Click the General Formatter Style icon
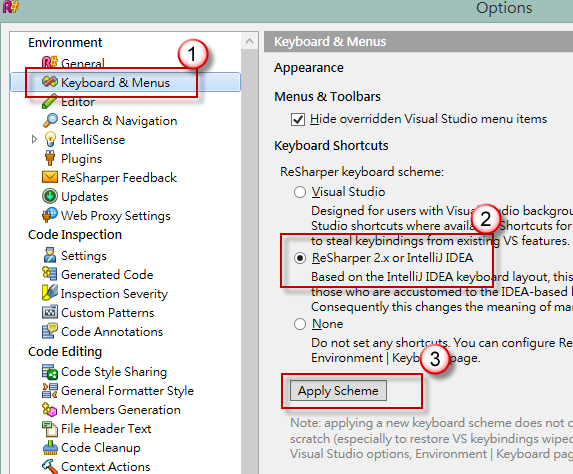The height and width of the screenshot is (474, 573). [50, 390]
